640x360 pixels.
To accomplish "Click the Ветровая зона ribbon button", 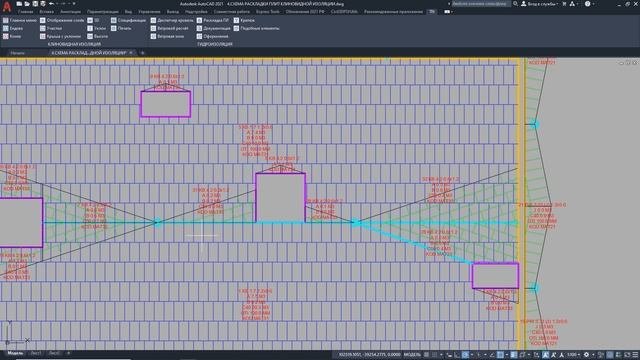I will pos(167,36).
